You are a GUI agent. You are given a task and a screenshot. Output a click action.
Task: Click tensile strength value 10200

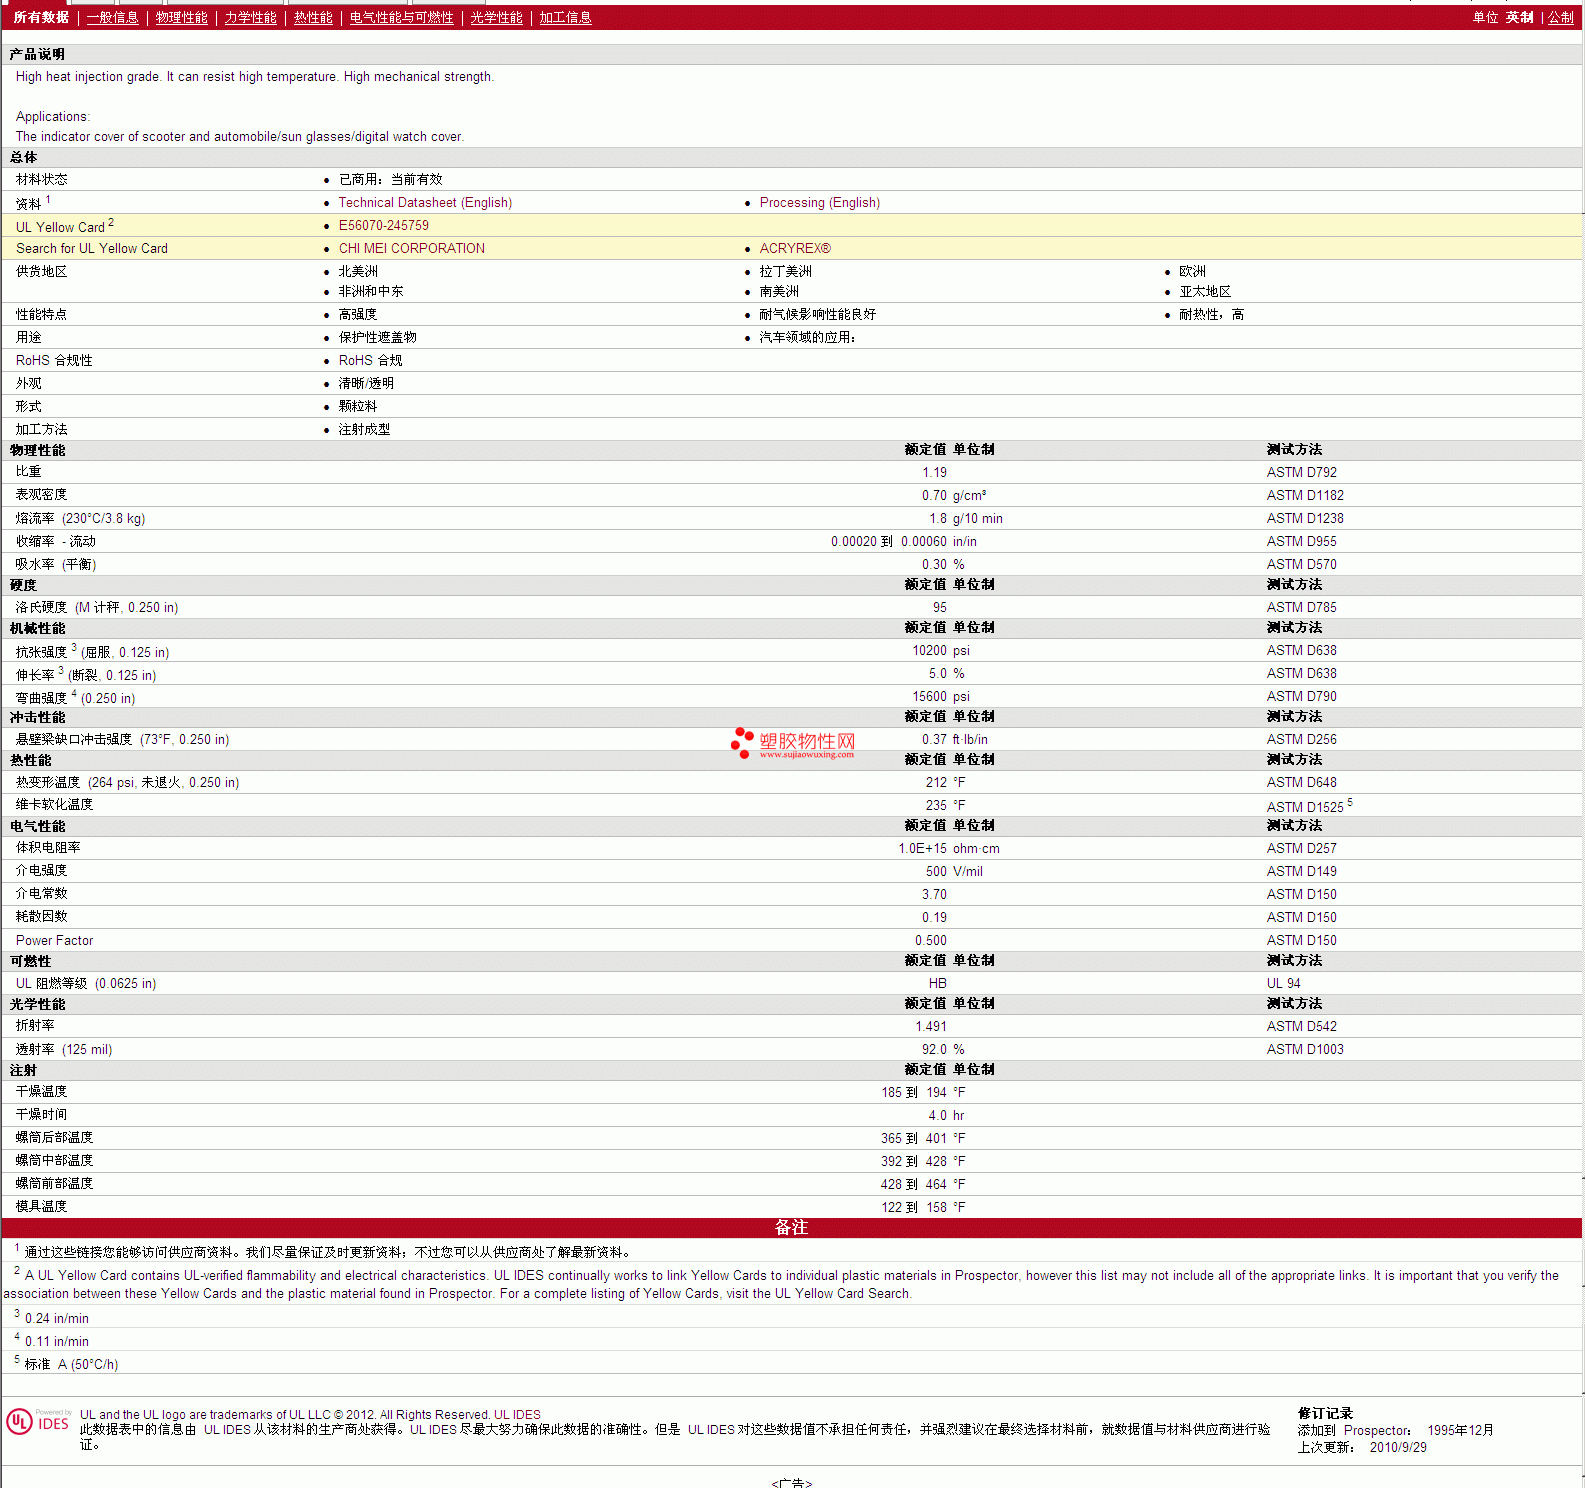(x=929, y=650)
